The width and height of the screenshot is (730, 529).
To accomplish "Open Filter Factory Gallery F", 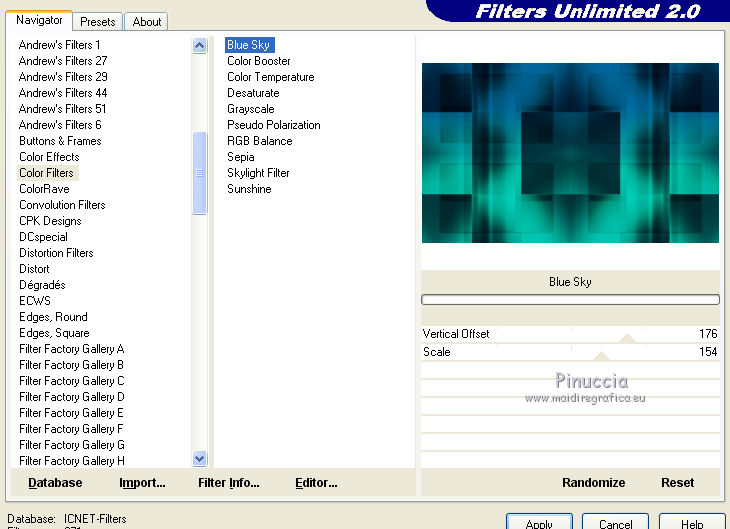I will pos(72,428).
